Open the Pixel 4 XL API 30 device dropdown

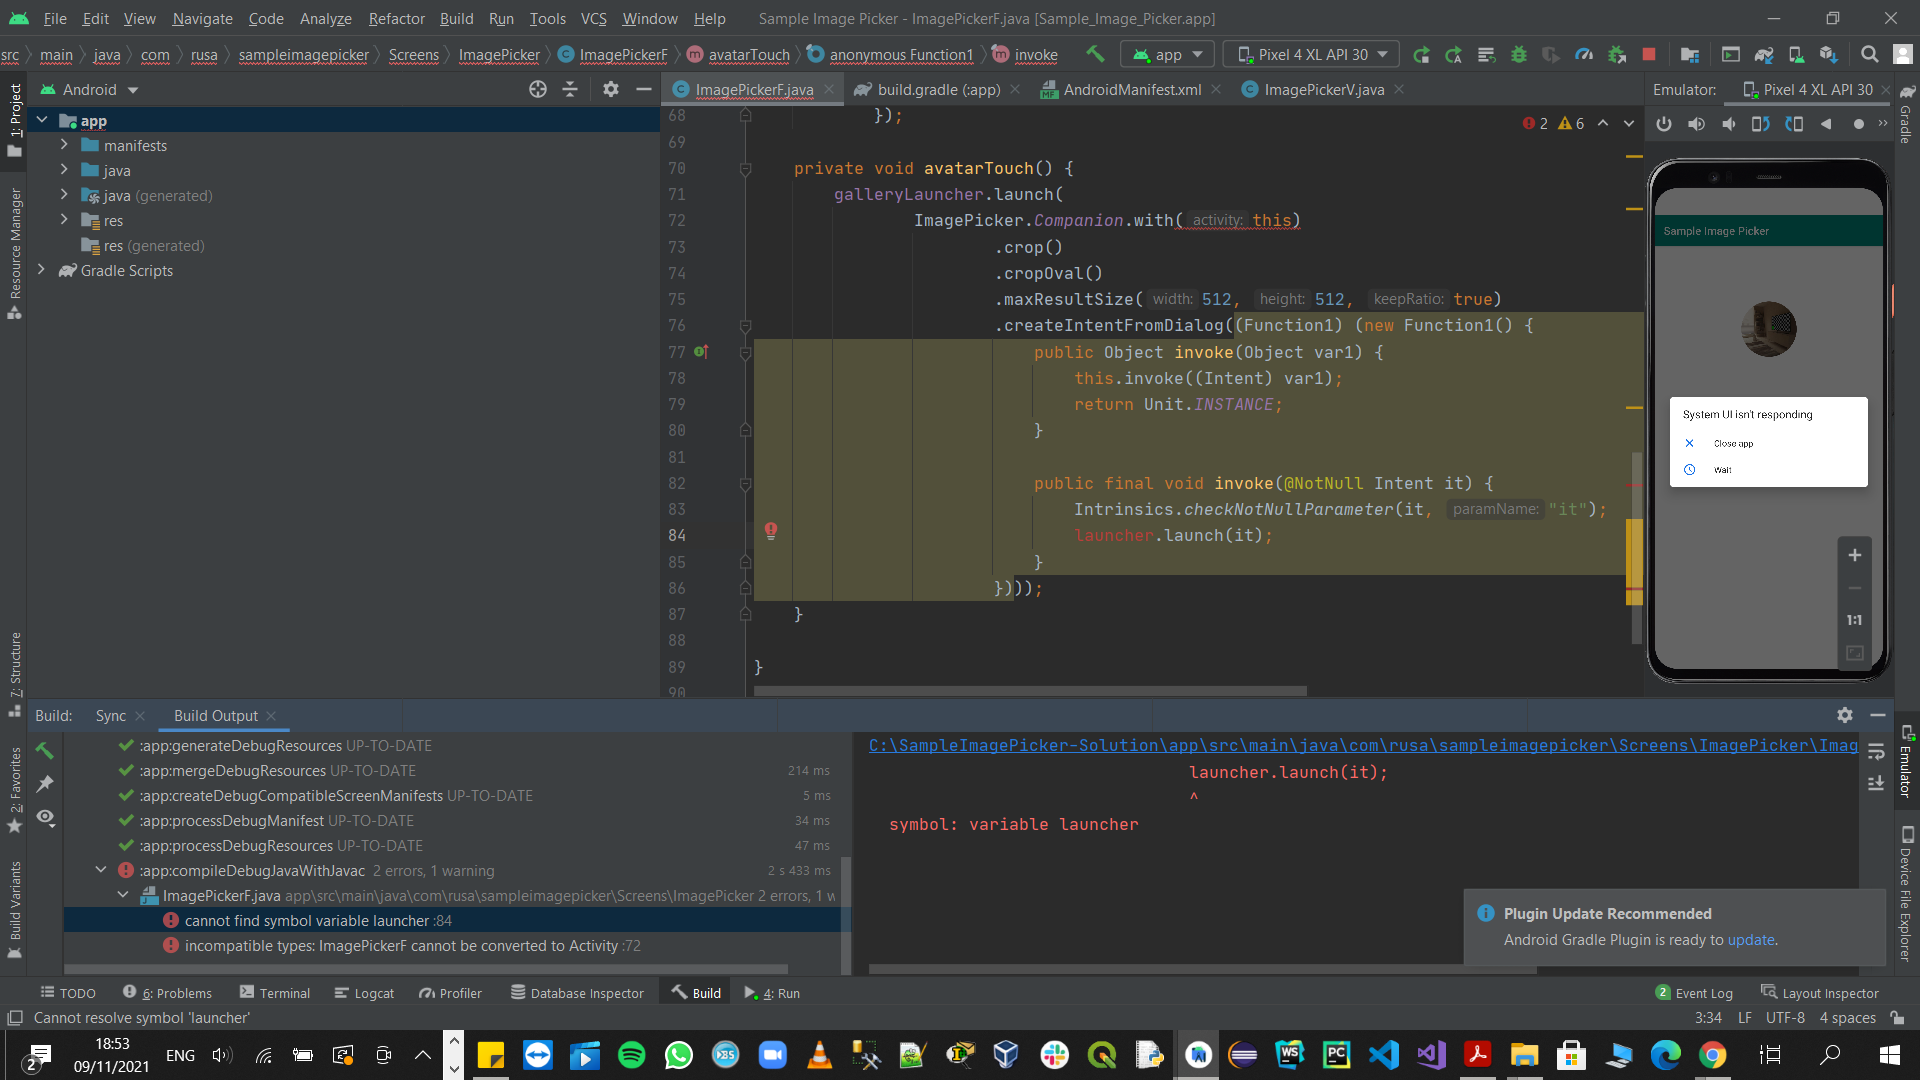click(1310, 54)
